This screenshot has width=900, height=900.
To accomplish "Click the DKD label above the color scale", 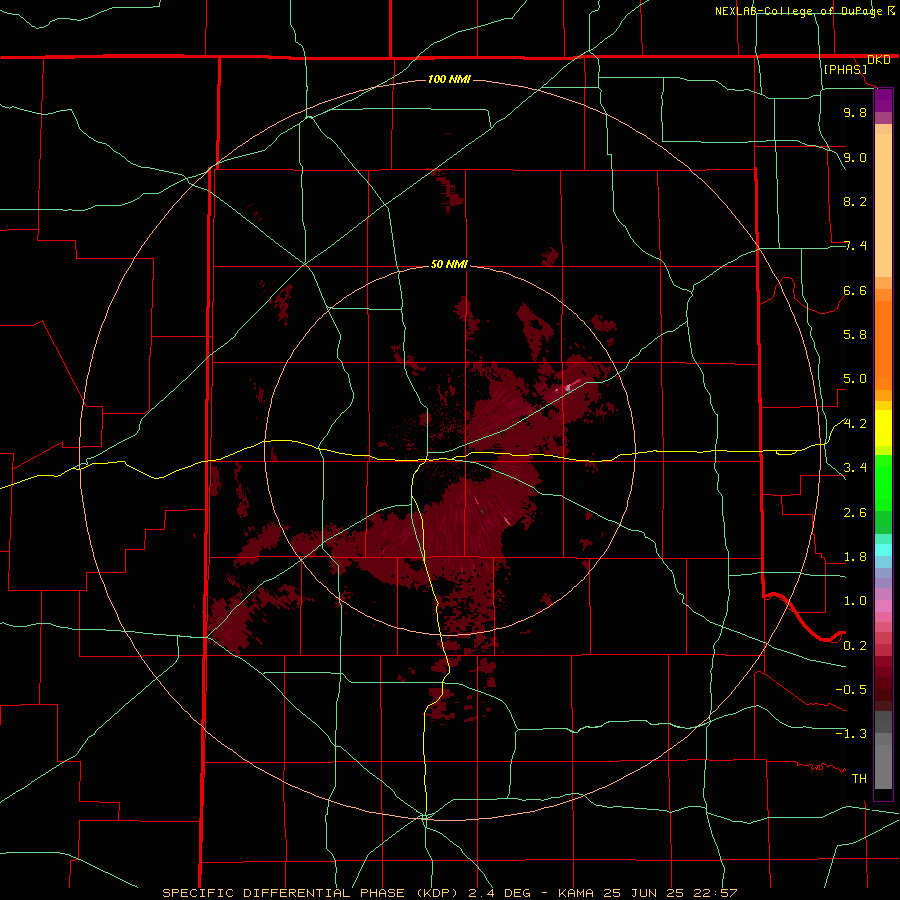I will pos(879,60).
